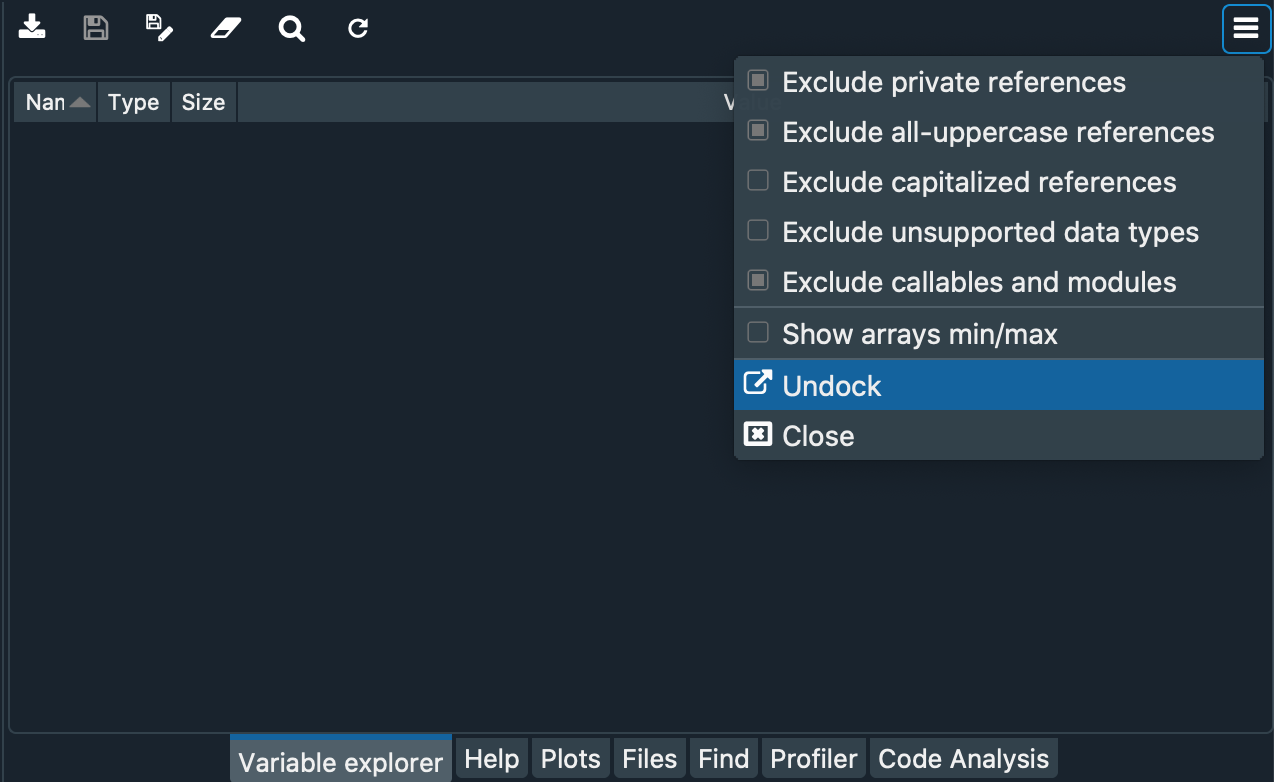Image resolution: width=1274 pixels, height=782 pixels.
Task: Open the Code Analysis tab
Action: click(963, 757)
